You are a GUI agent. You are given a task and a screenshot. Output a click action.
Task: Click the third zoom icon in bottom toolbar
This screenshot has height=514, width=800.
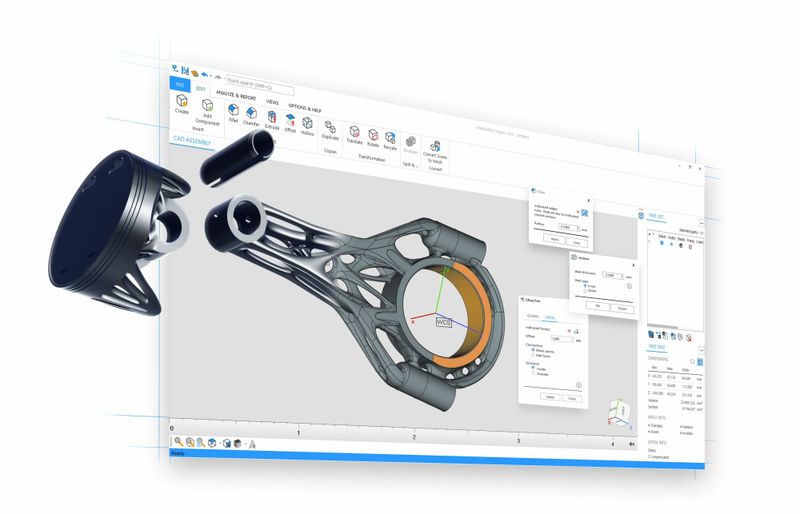201,443
